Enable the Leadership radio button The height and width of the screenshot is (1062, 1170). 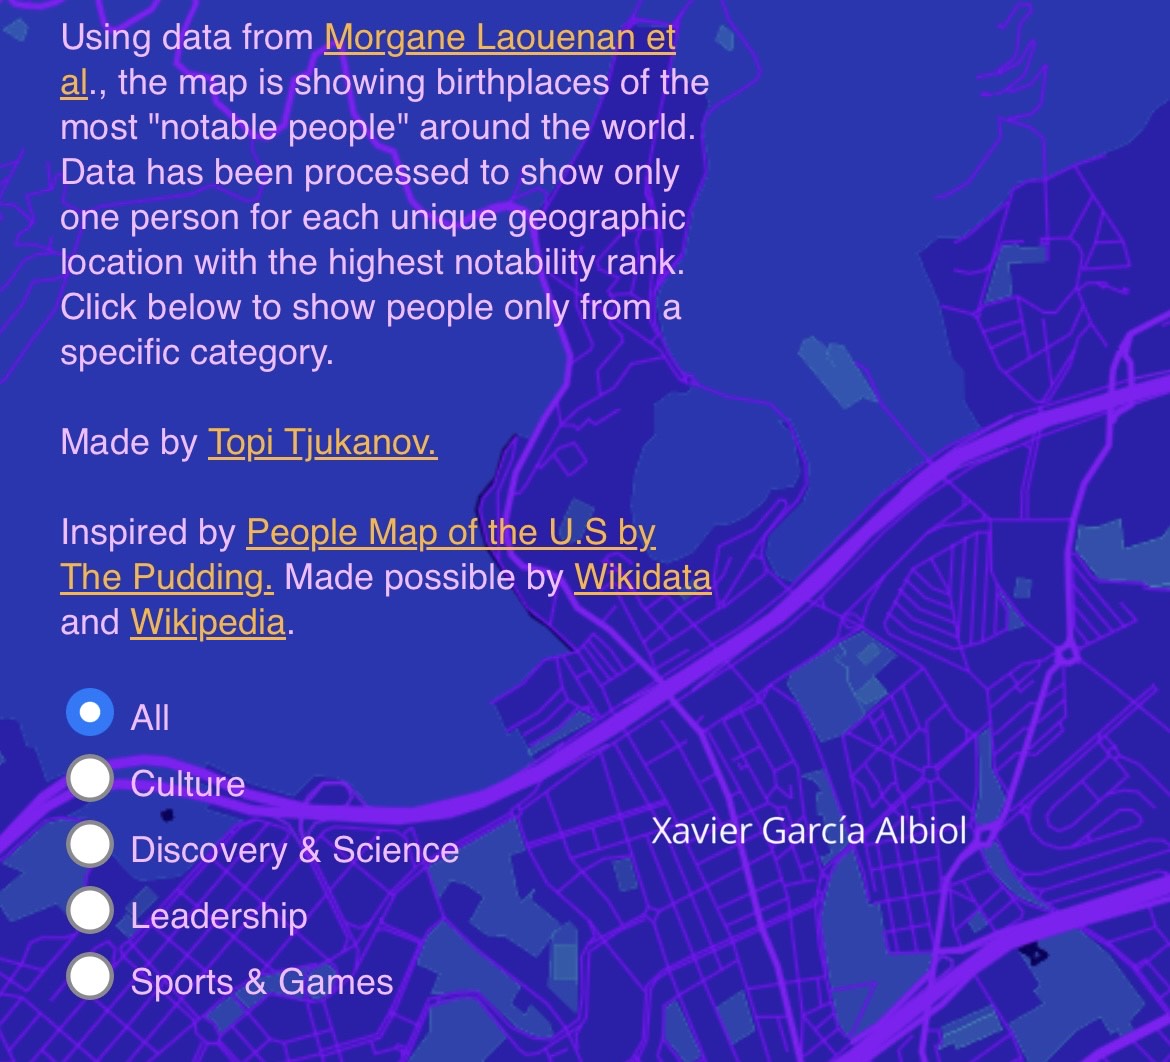click(90, 911)
